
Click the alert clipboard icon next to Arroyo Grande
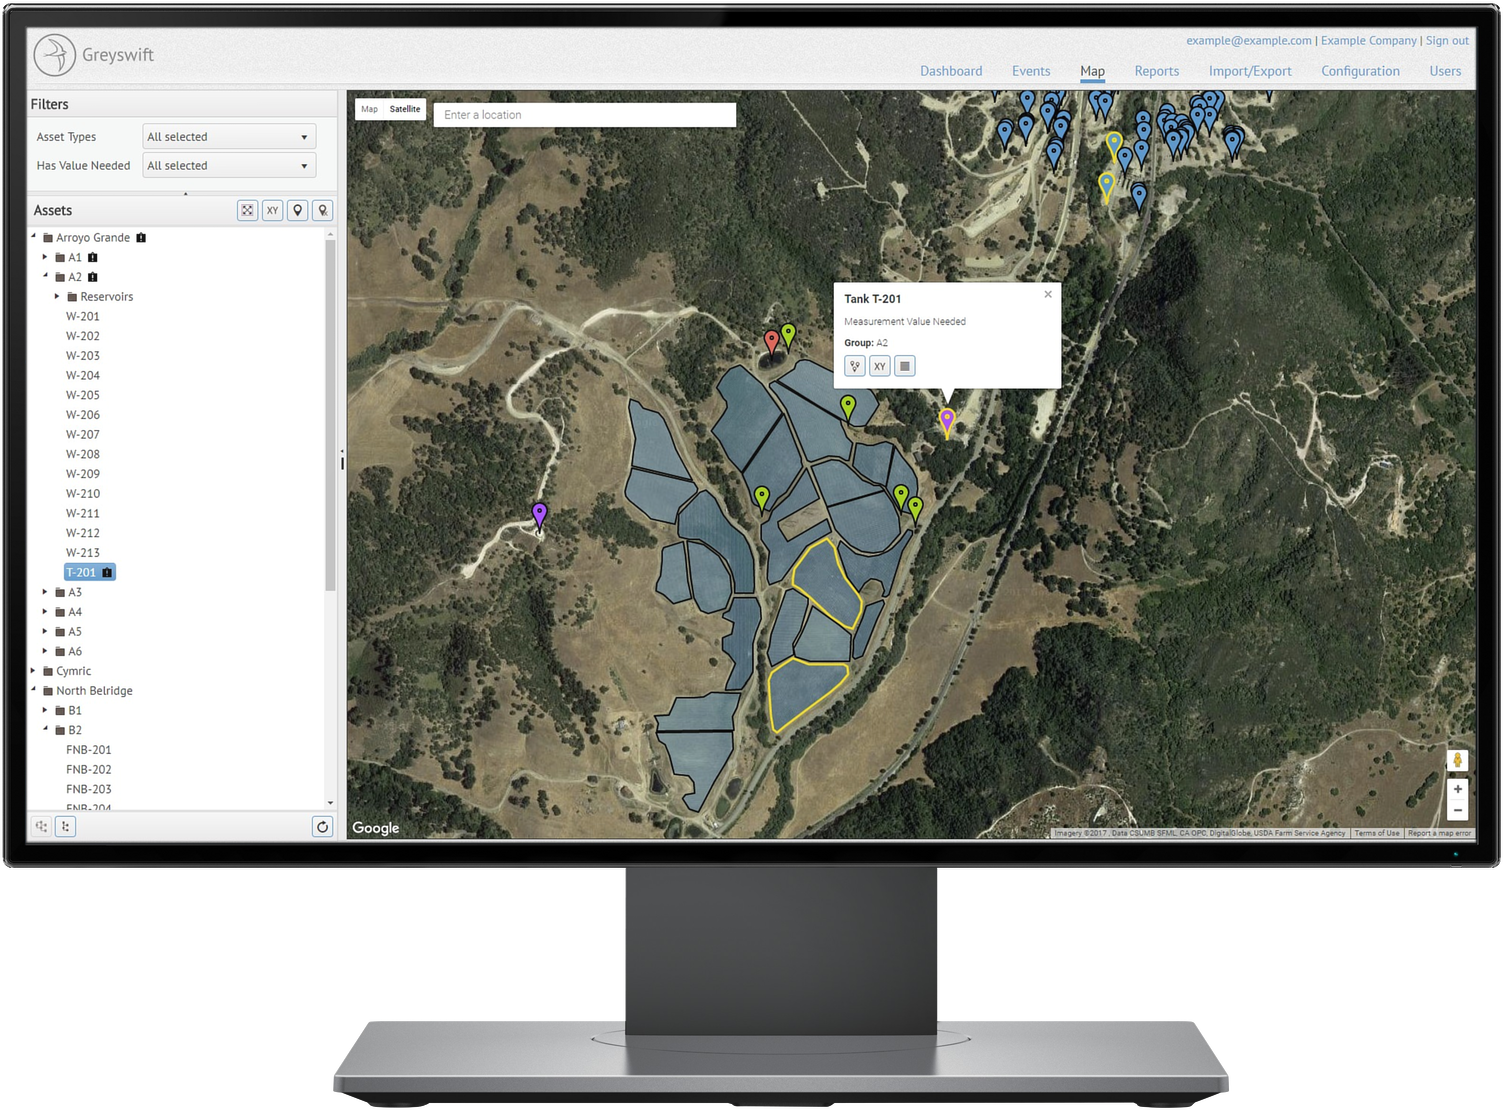(x=141, y=237)
